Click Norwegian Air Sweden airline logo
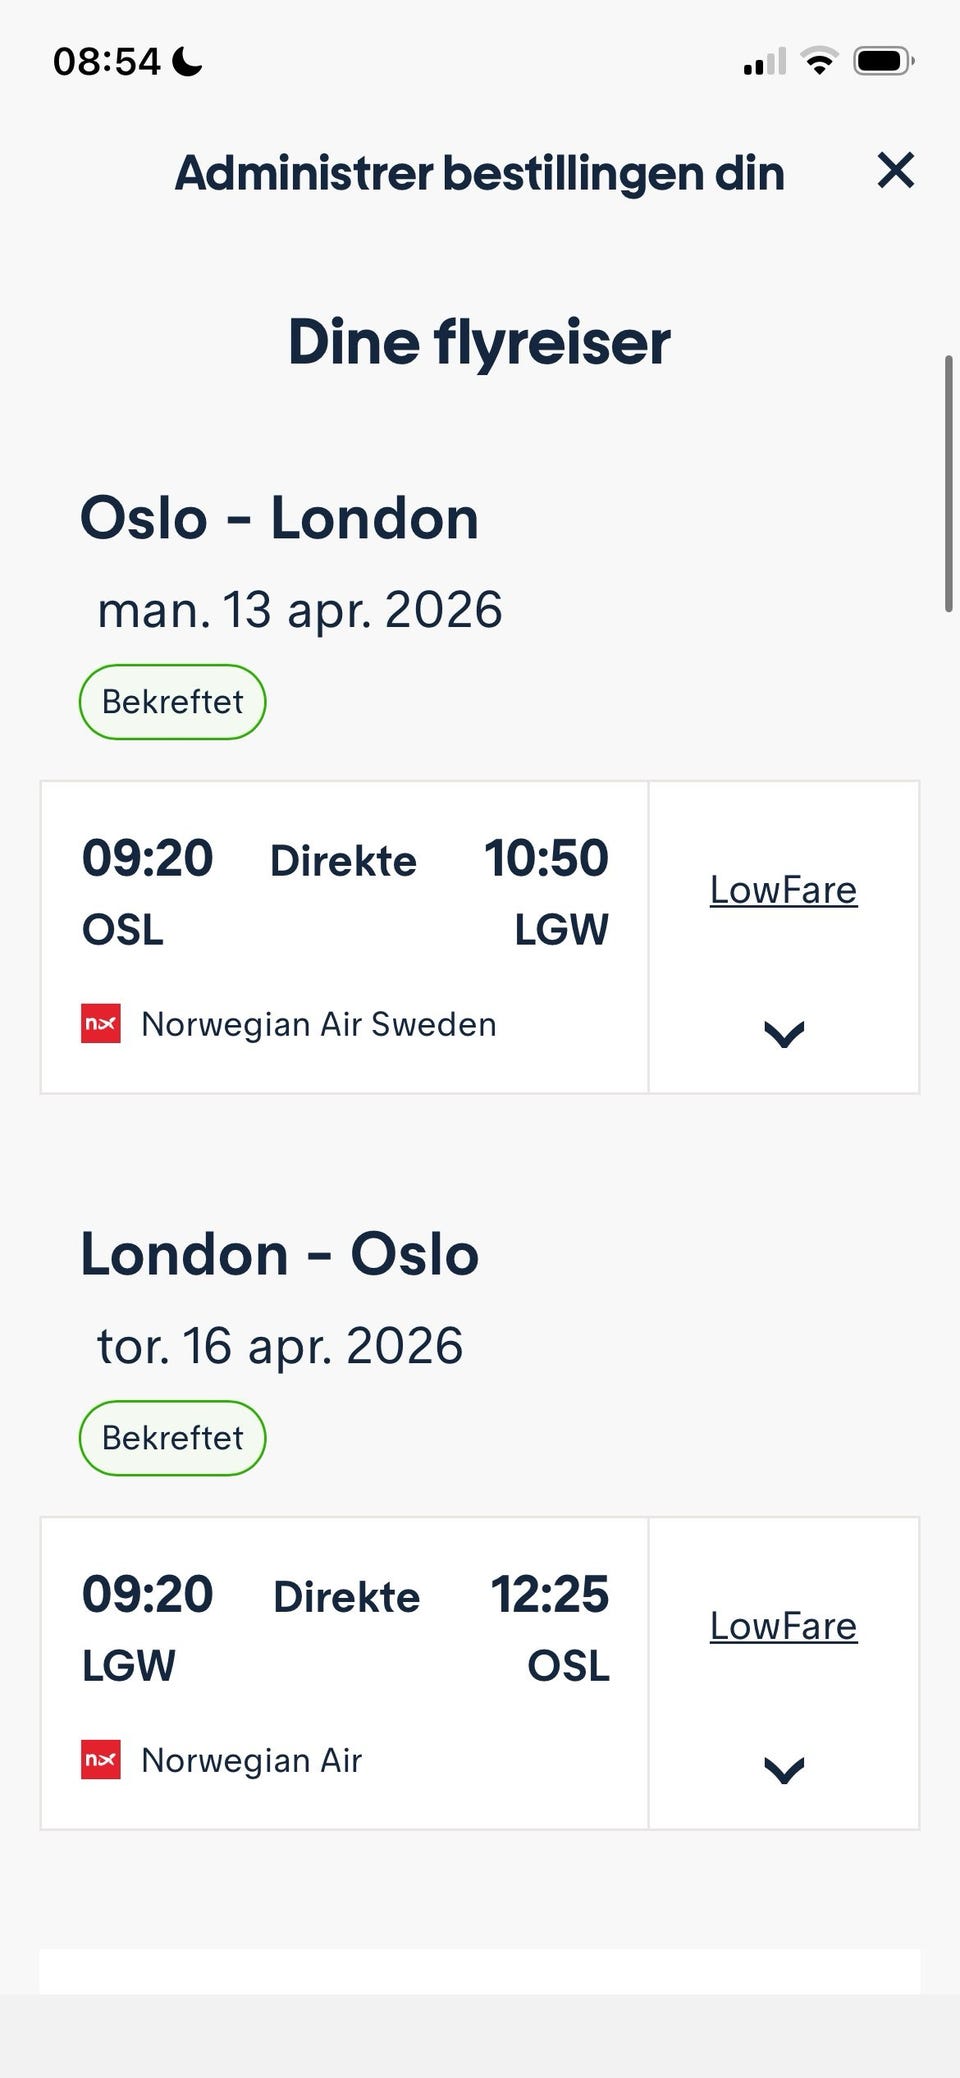 pos(101,1024)
